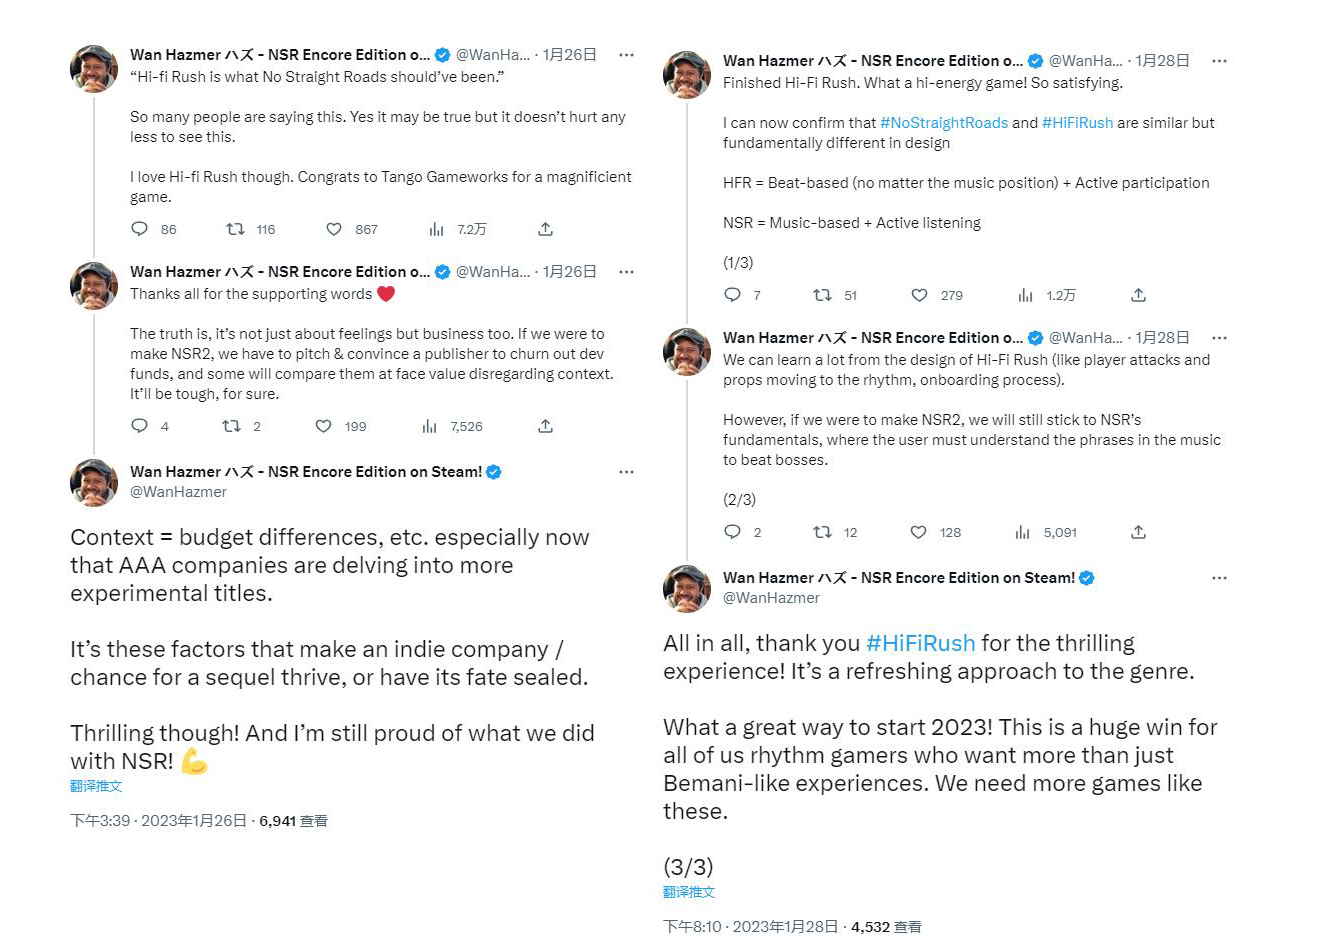Screen dimensions: 1318x952
Task: Share the (1/3) tweet with 1.2万 views
Action: (x=1138, y=295)
